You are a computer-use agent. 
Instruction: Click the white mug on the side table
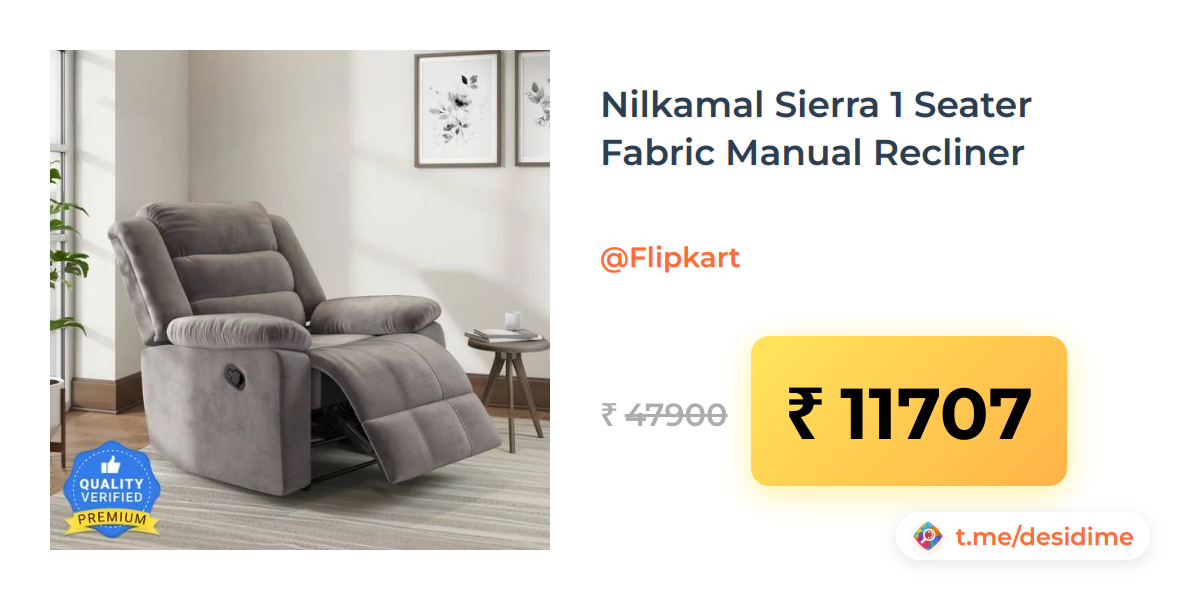click(514, 320)
